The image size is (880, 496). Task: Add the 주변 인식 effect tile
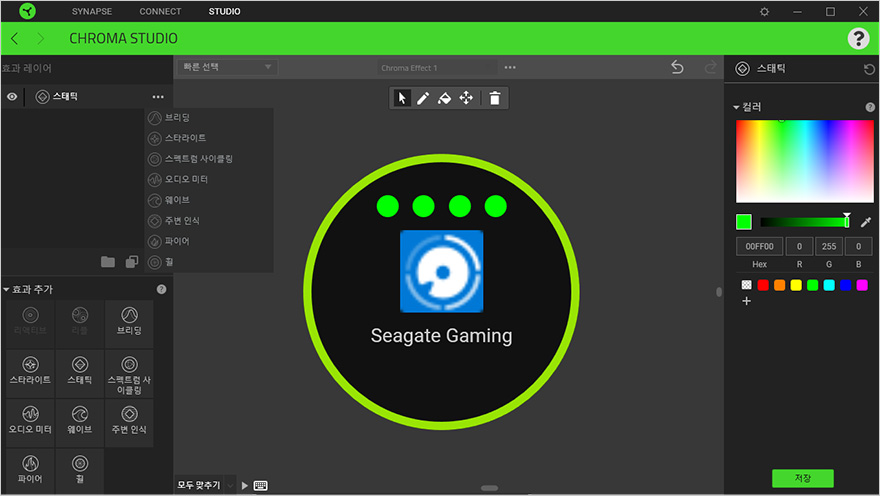[x=129, y=422]
